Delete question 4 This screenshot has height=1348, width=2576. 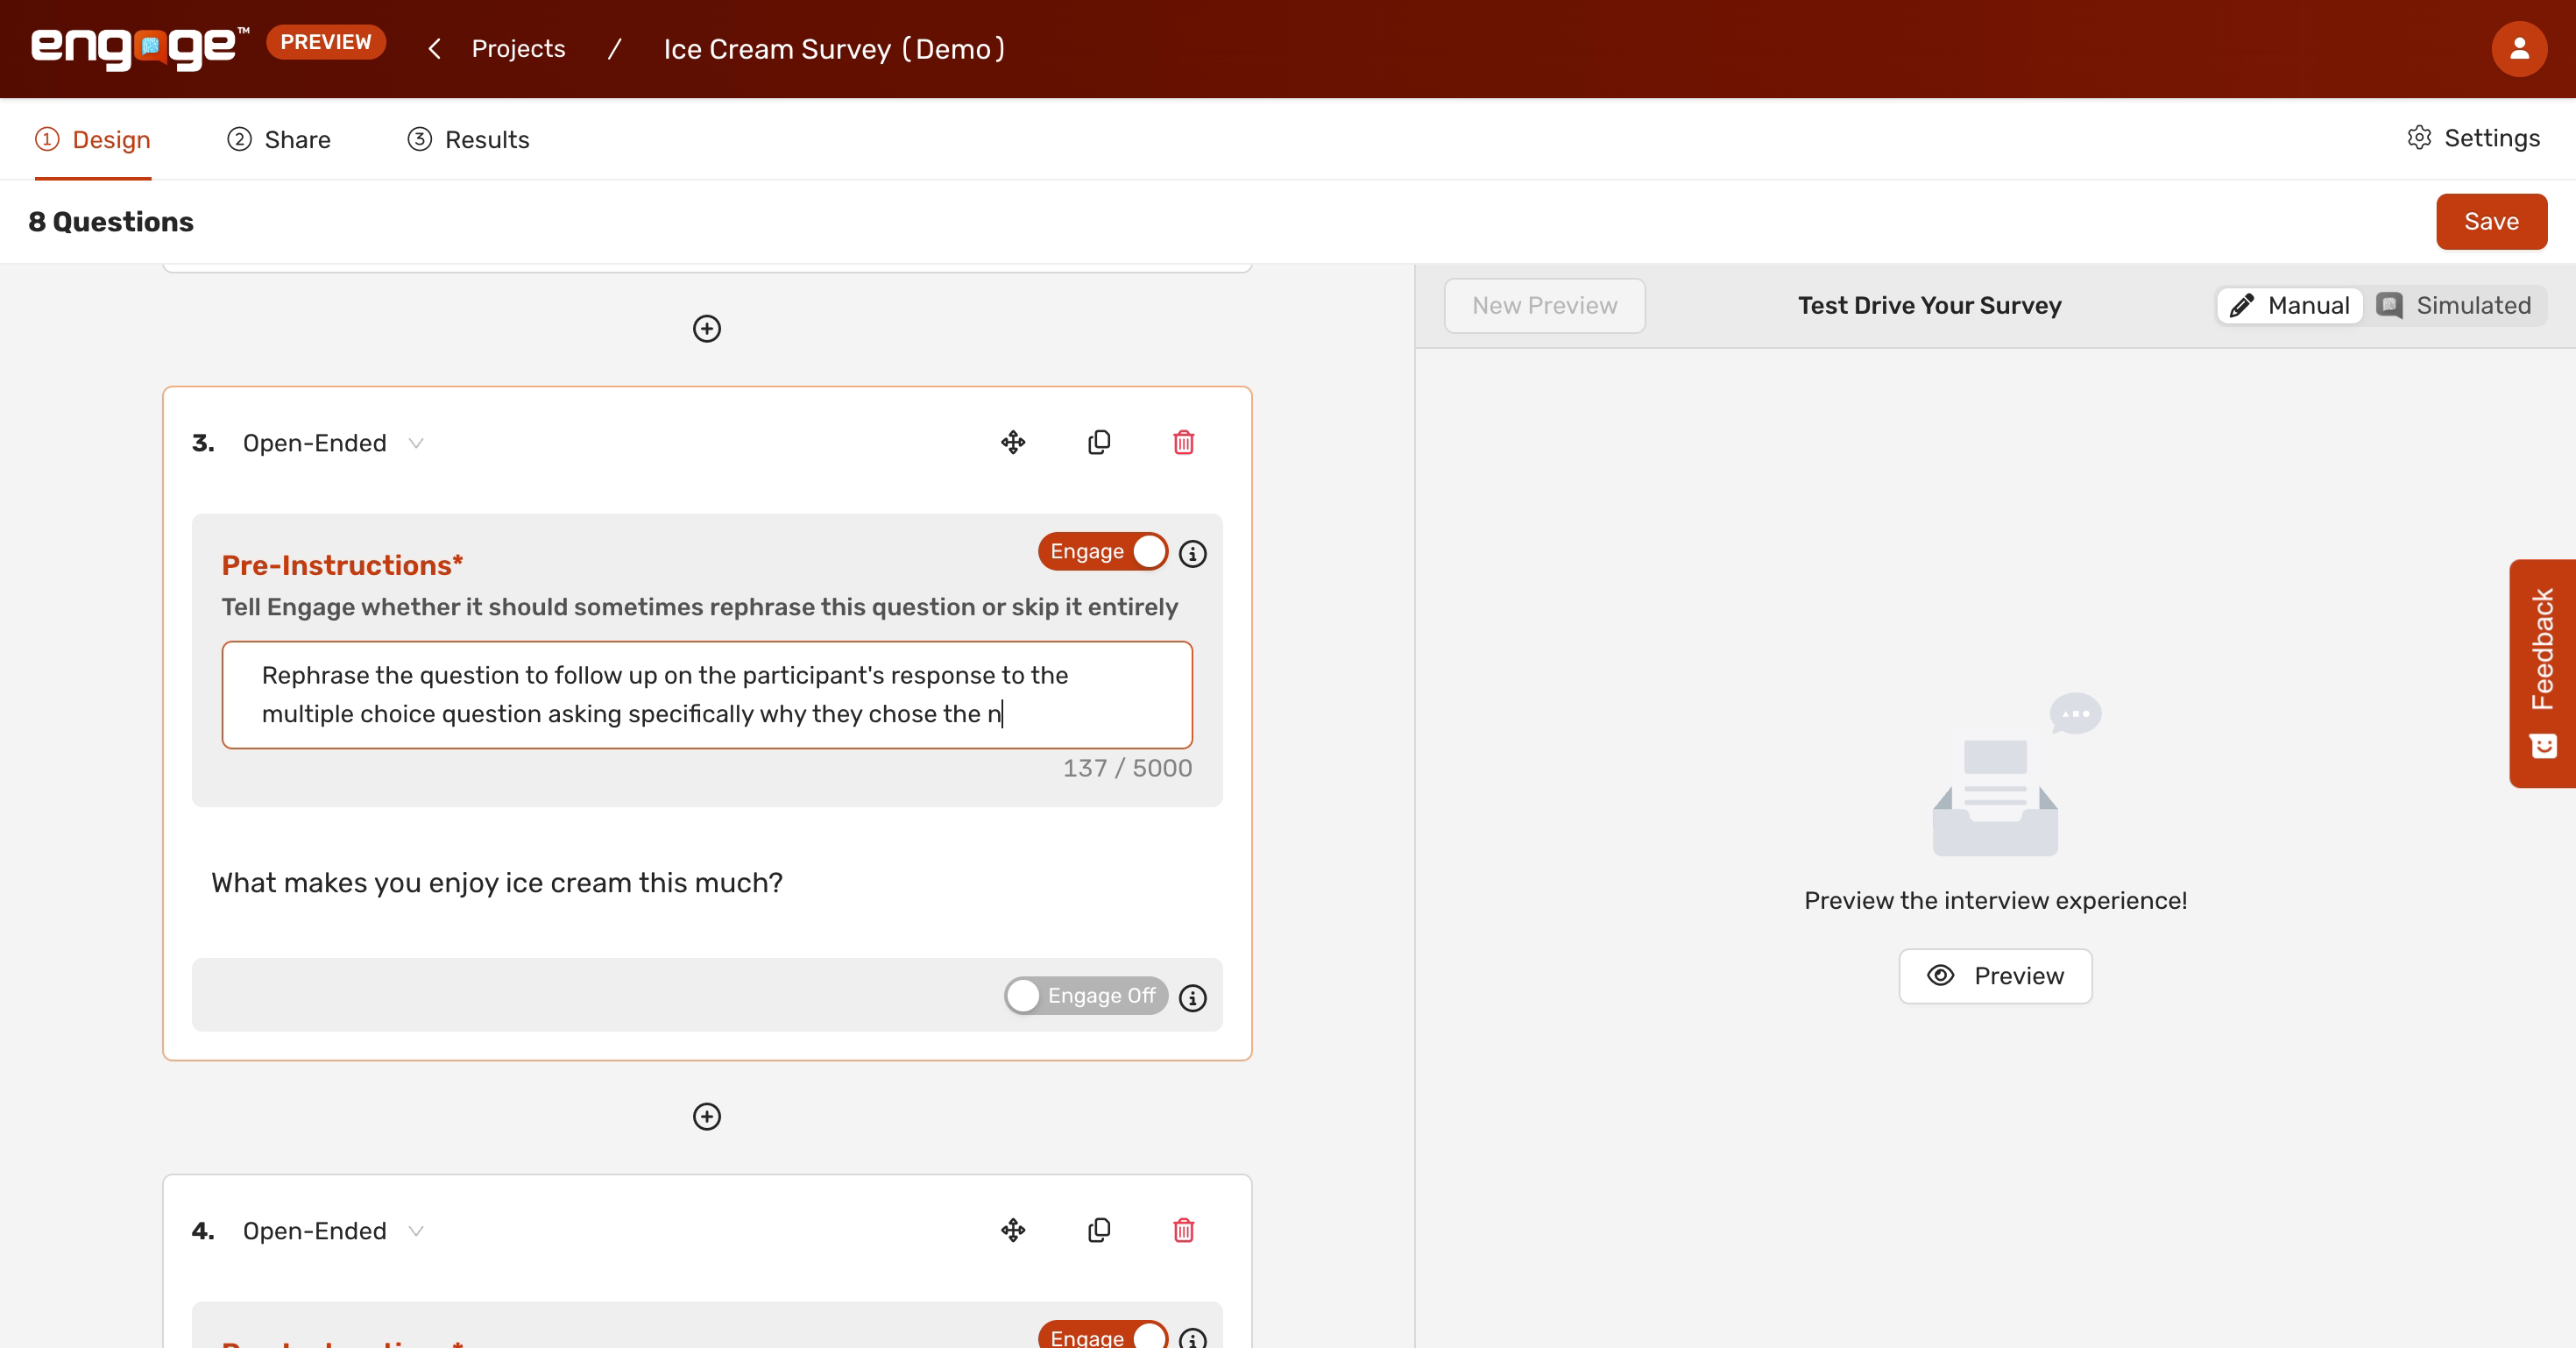[x=1183, y=1230]
